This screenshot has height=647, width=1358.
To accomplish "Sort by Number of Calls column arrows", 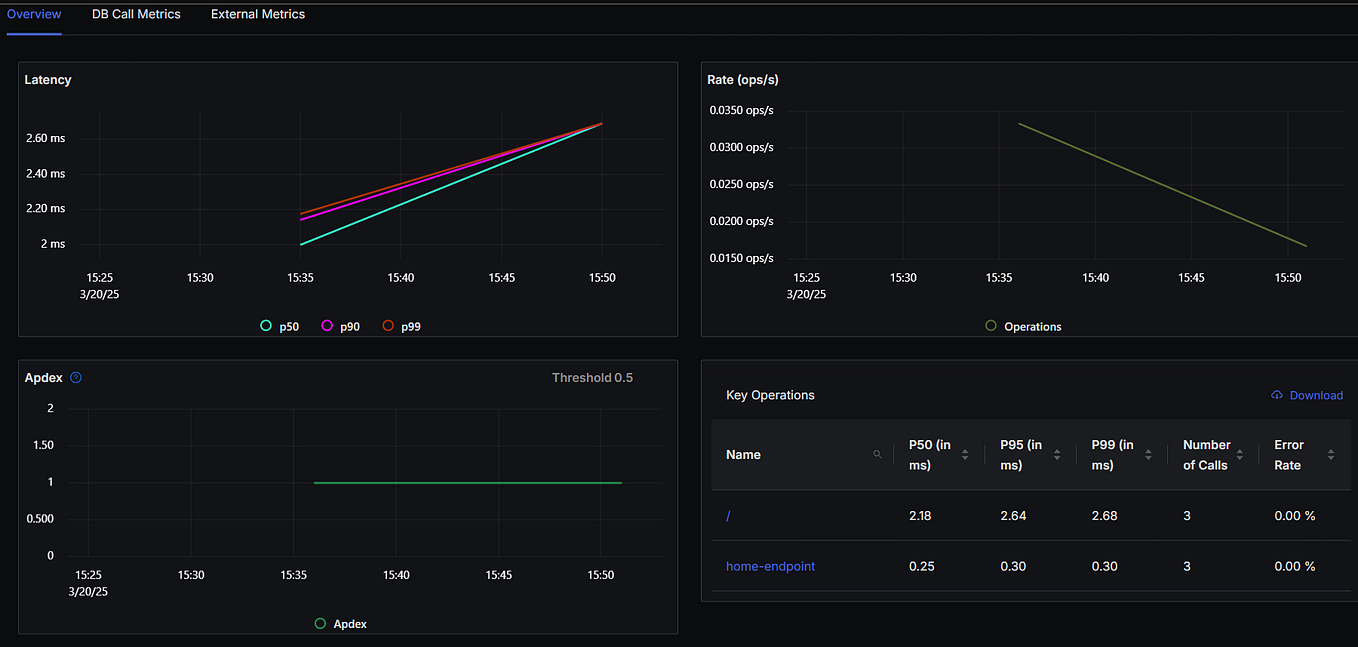I will (1240, 455).
